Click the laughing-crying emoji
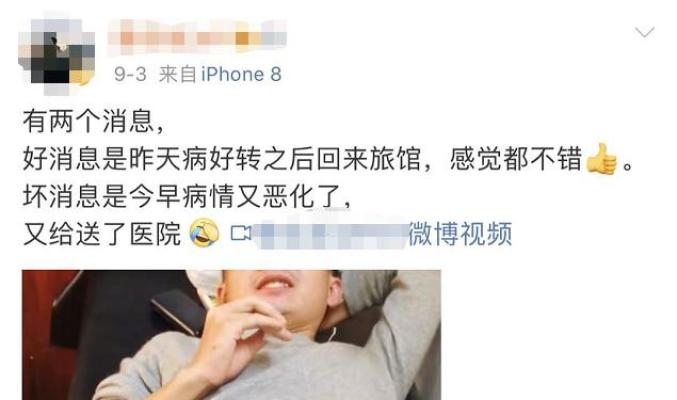This screenshot has width=677, height=400. coord(204,233)
